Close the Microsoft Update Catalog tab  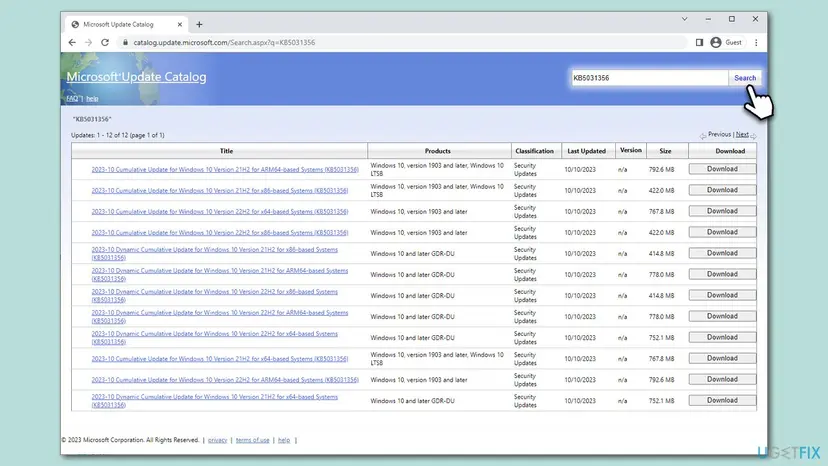coord(180,24)
